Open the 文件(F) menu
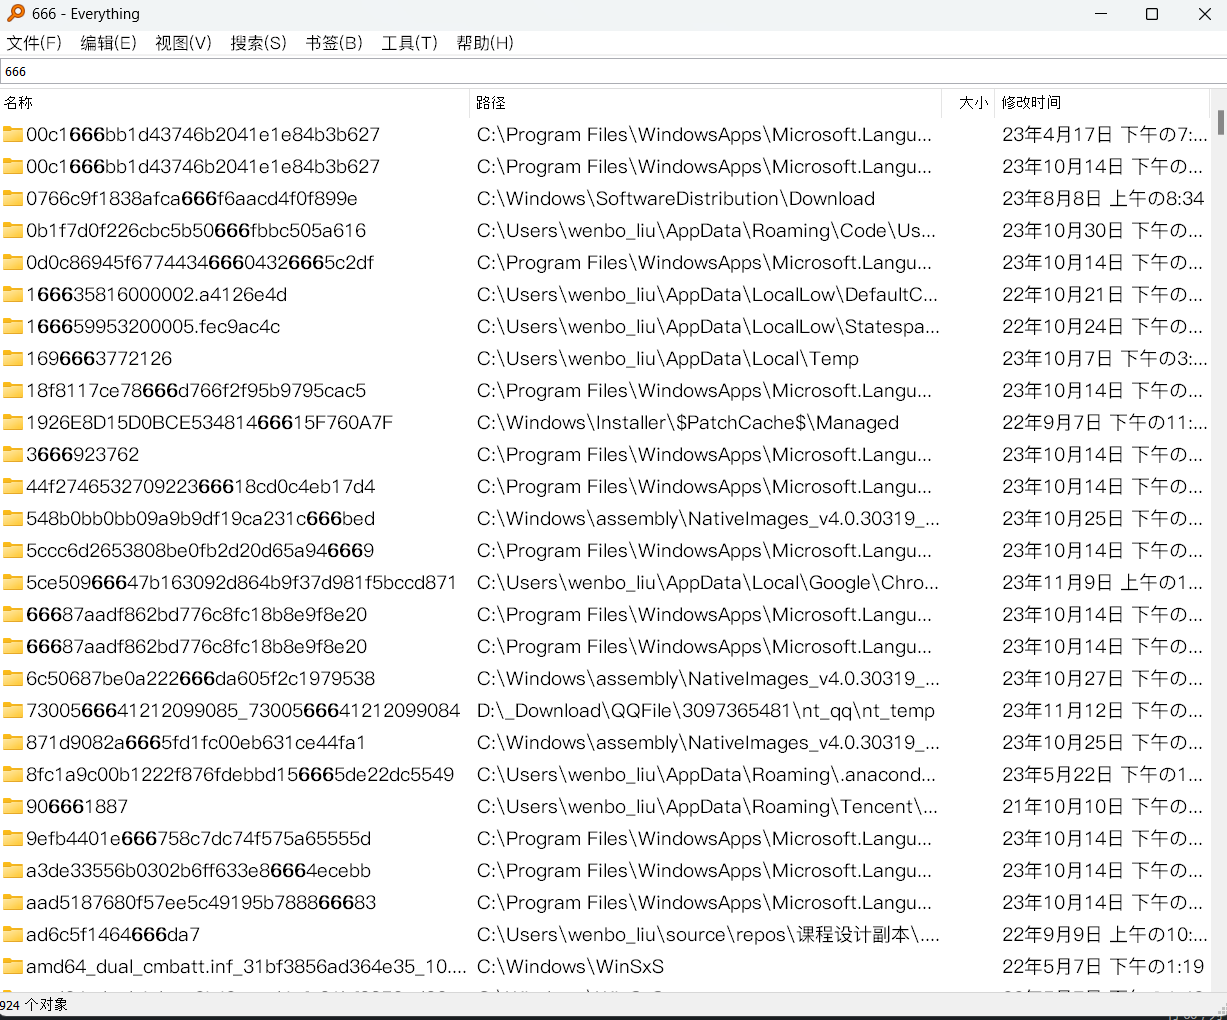This screenshot has width=1227, height=1020. [x=34, y=43]
